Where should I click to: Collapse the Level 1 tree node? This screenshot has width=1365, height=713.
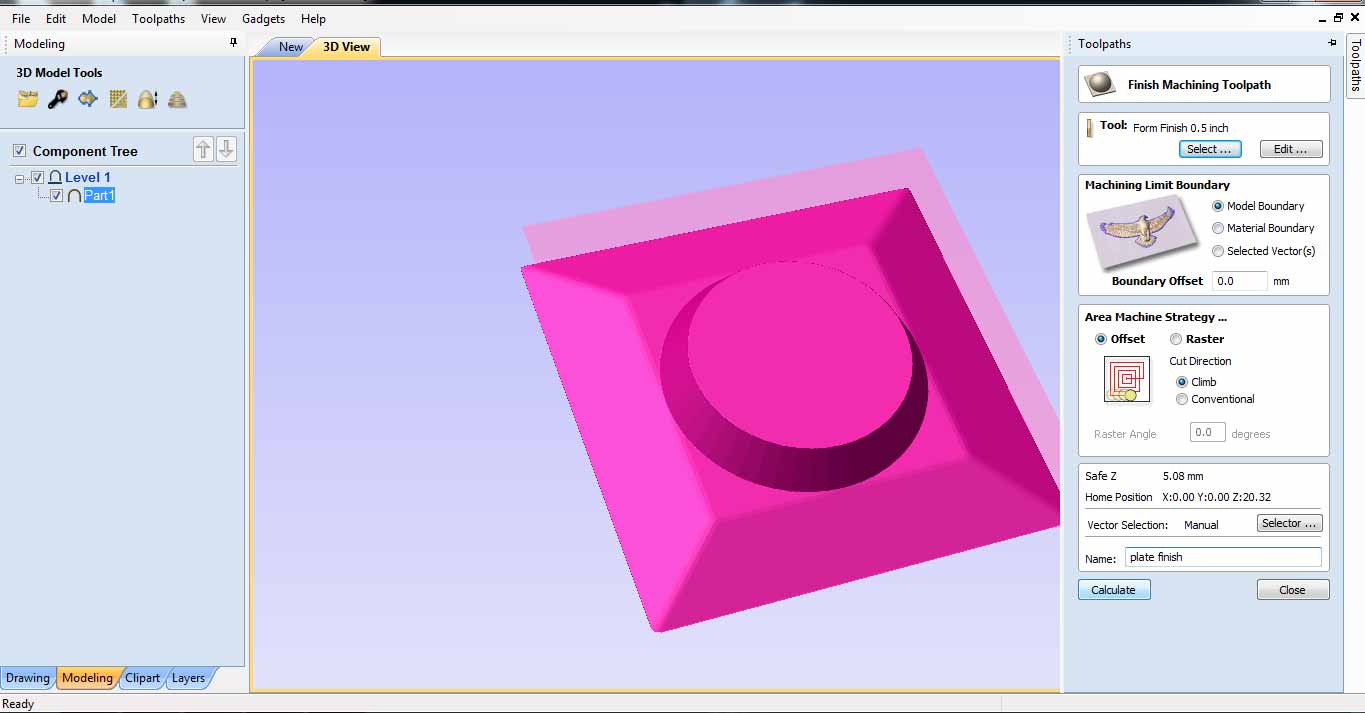click(x=20, y=178)
